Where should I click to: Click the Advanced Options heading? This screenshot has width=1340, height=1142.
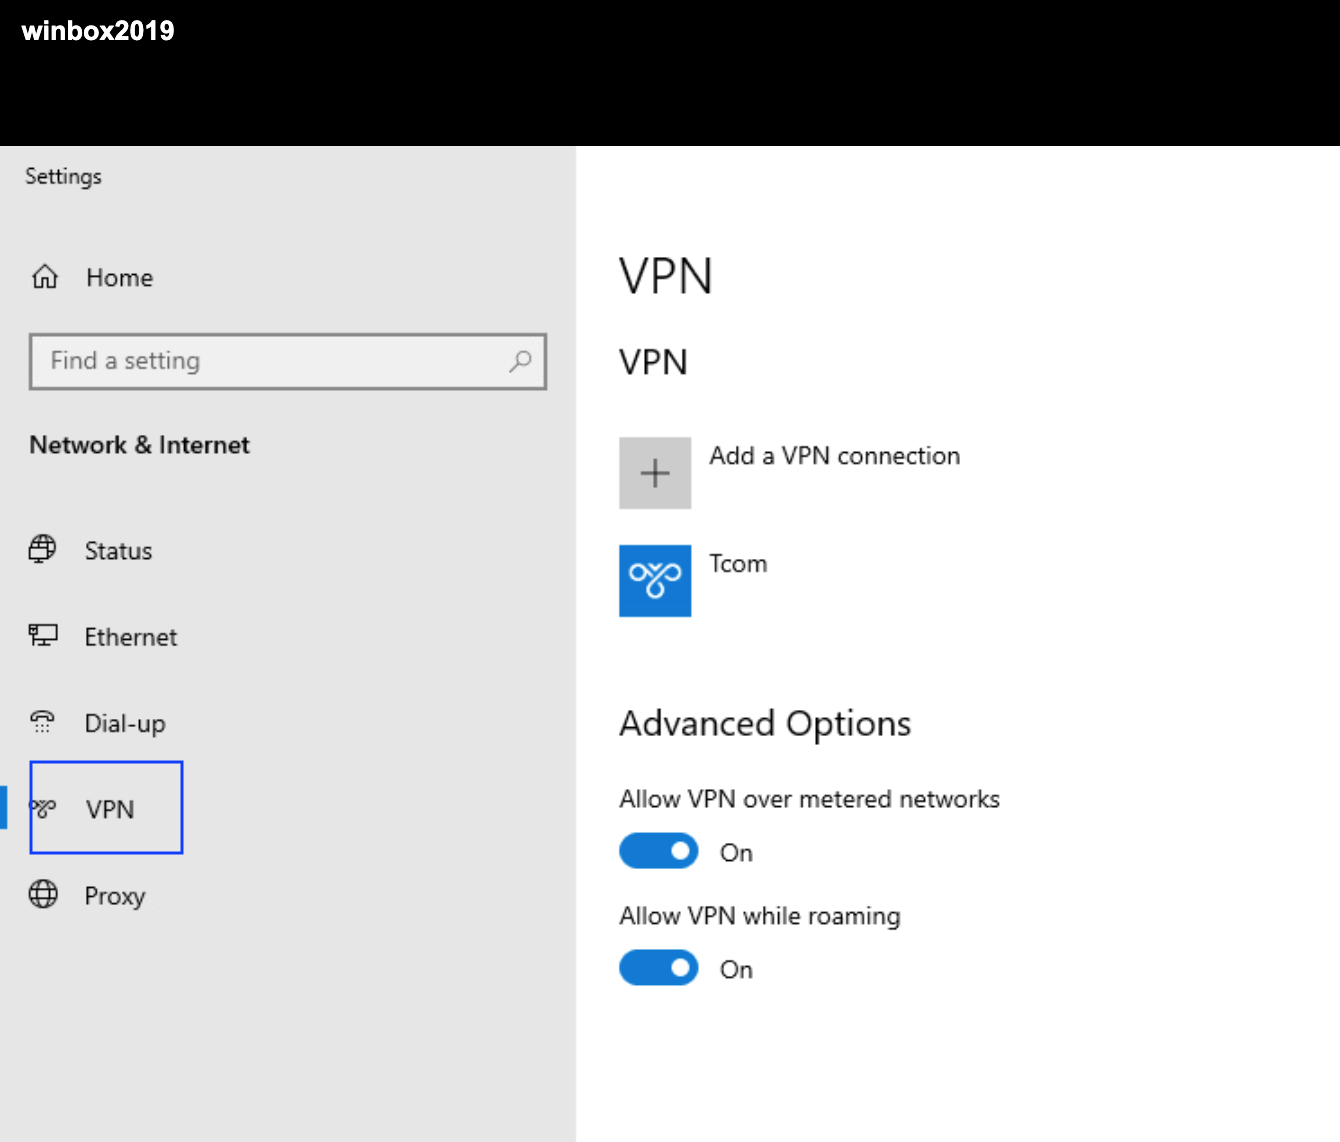[x=765, y=723]
